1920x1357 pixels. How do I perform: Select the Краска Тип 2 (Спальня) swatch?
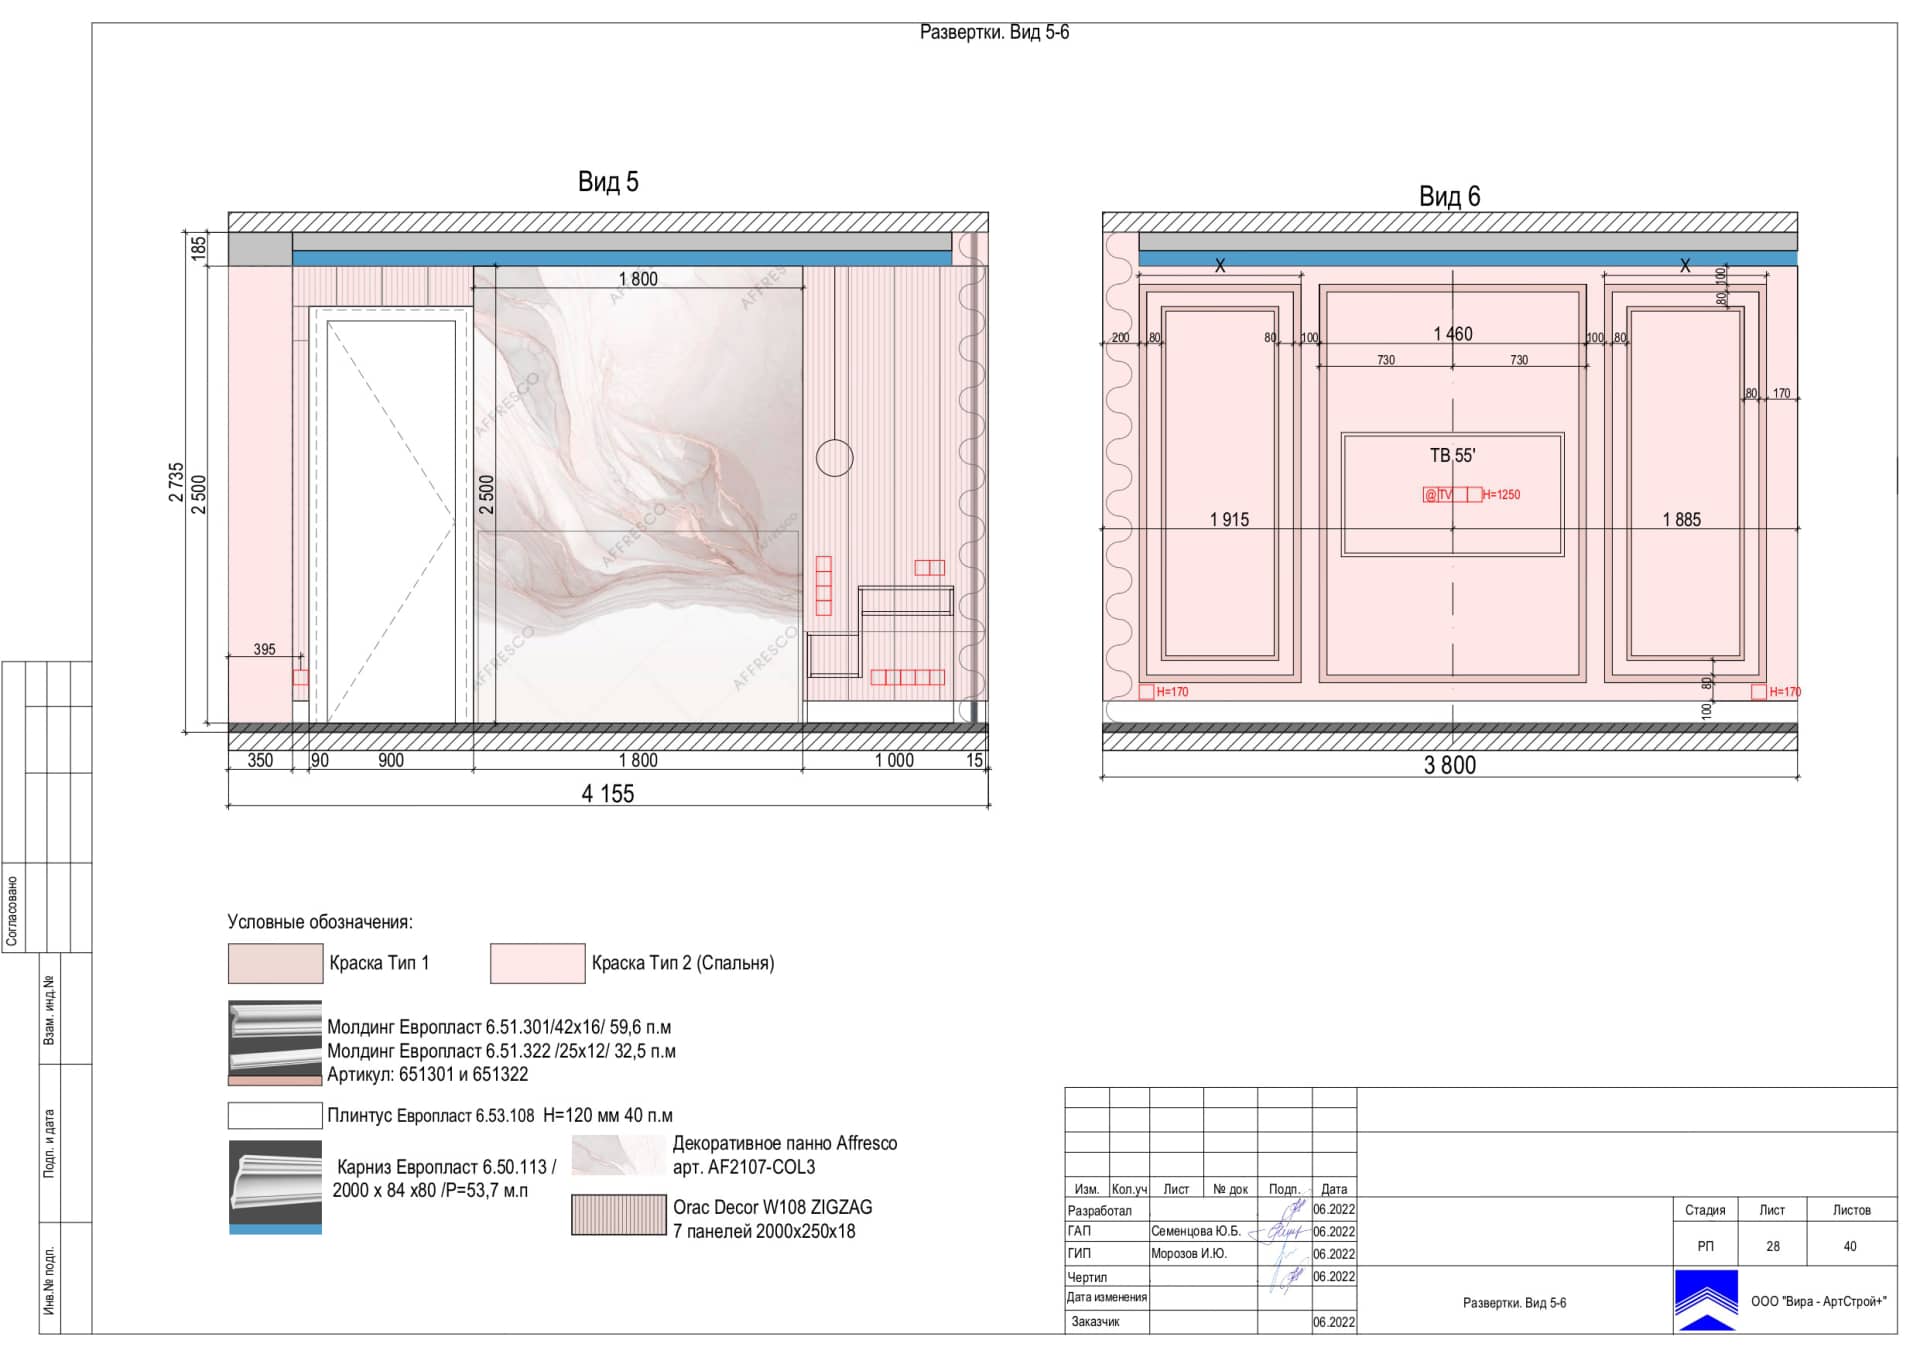[x=537, y=963]
